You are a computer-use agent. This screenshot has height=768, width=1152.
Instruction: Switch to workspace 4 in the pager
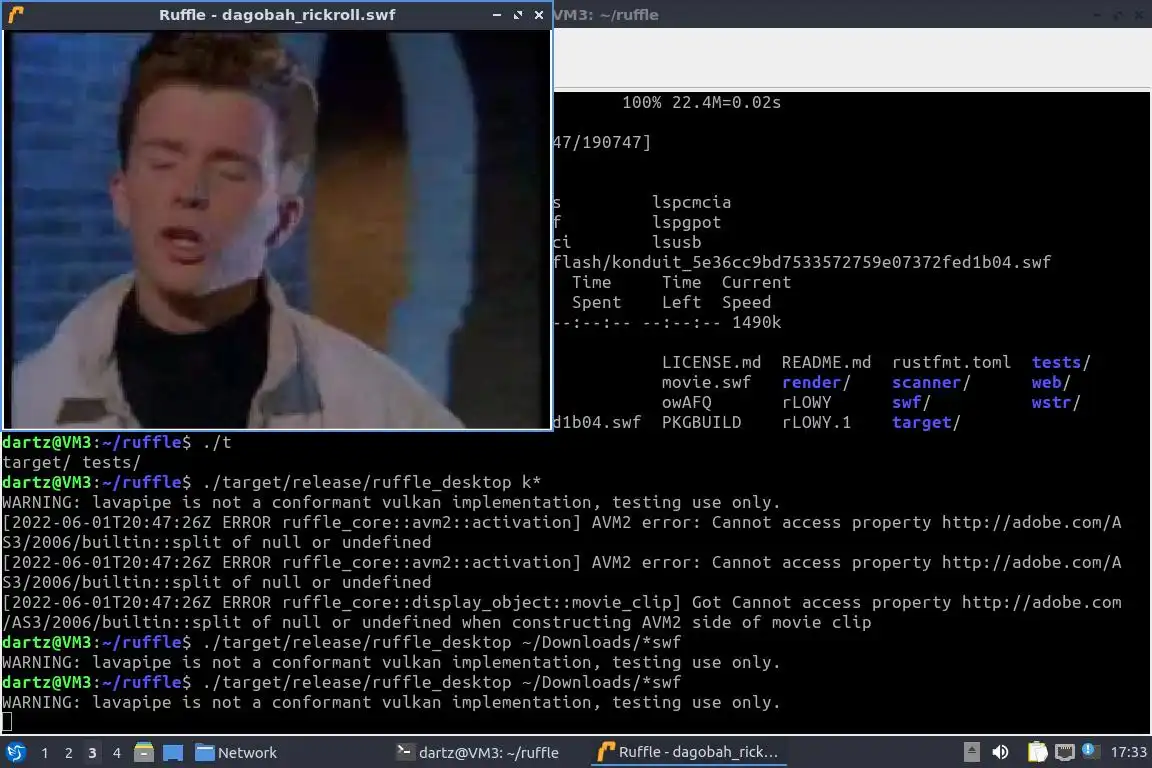click(117, 753)
